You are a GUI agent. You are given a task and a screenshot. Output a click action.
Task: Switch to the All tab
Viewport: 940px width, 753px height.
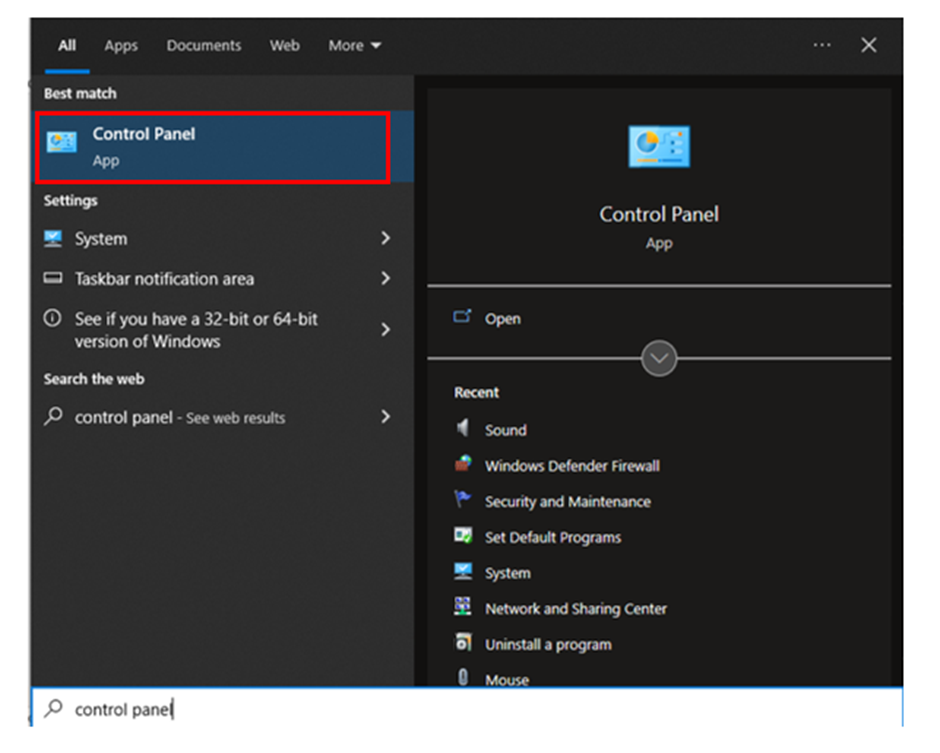(67, 46)
